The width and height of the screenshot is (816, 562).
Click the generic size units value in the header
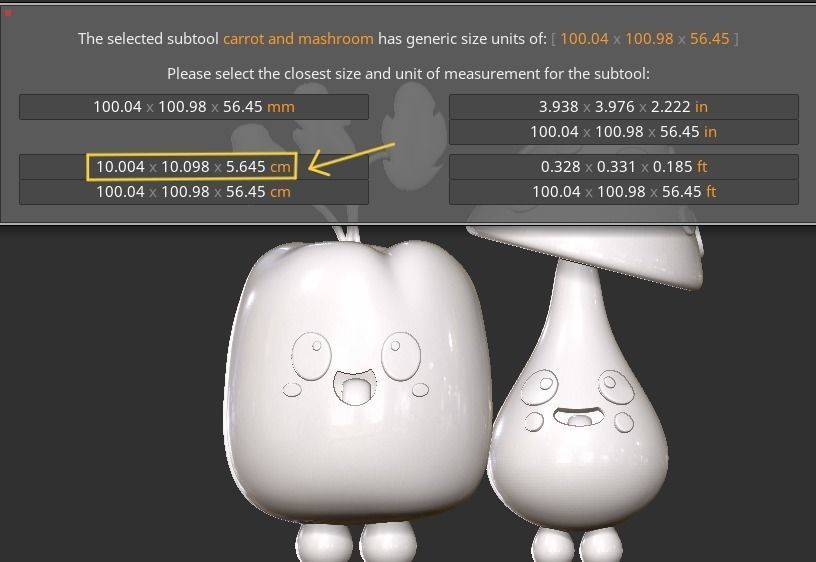point(645,39)
